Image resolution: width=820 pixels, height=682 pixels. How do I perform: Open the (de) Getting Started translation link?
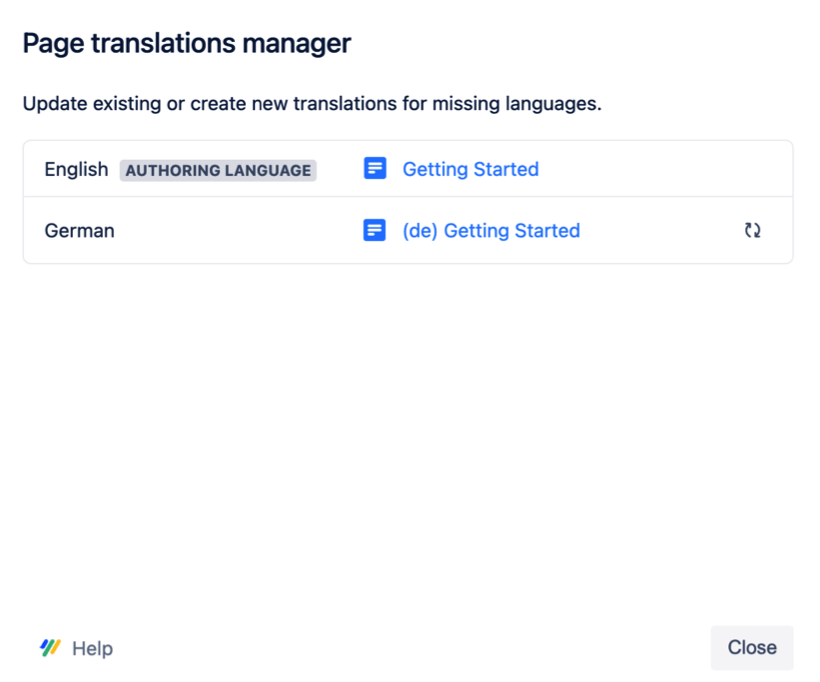(491, 230)
